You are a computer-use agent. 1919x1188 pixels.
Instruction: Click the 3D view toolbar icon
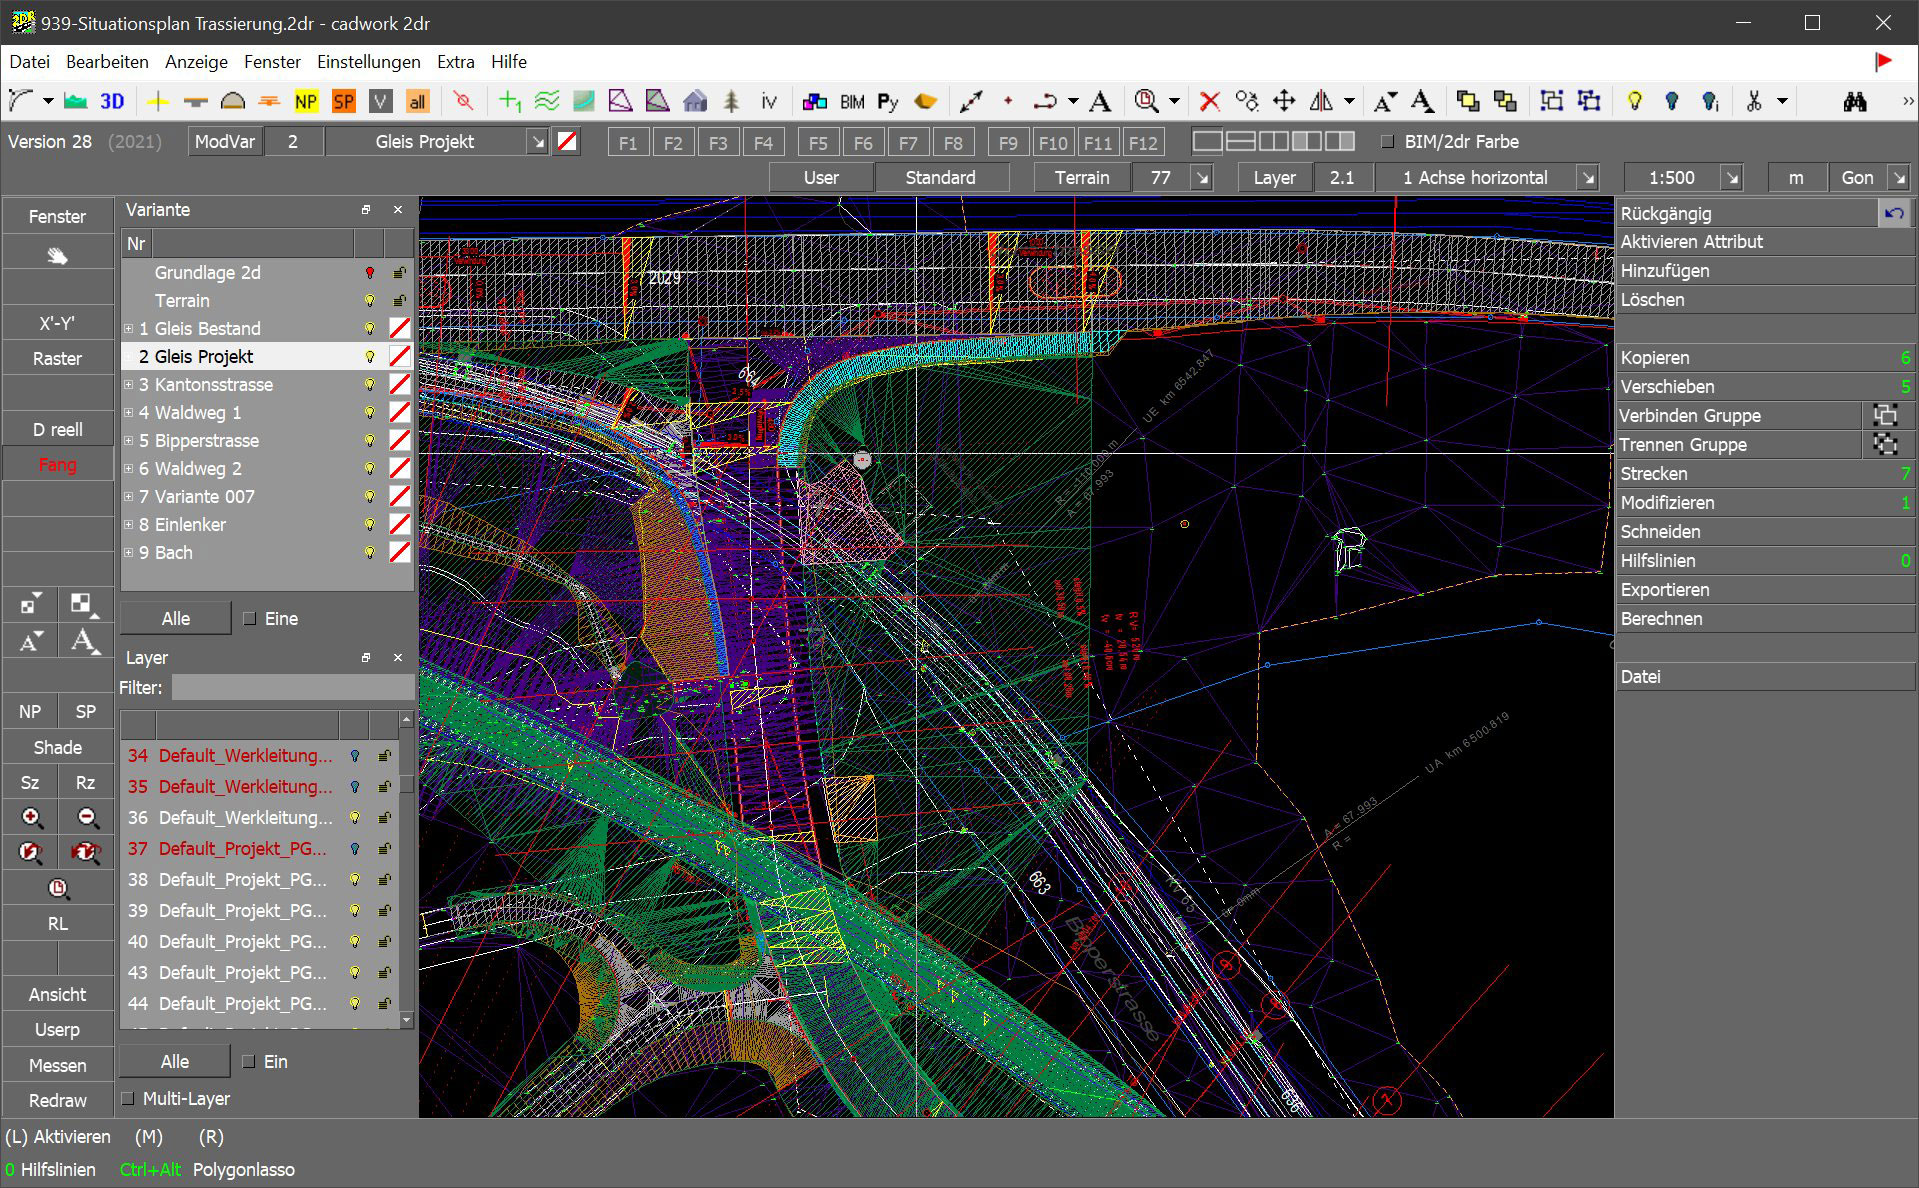pos(112,101)
